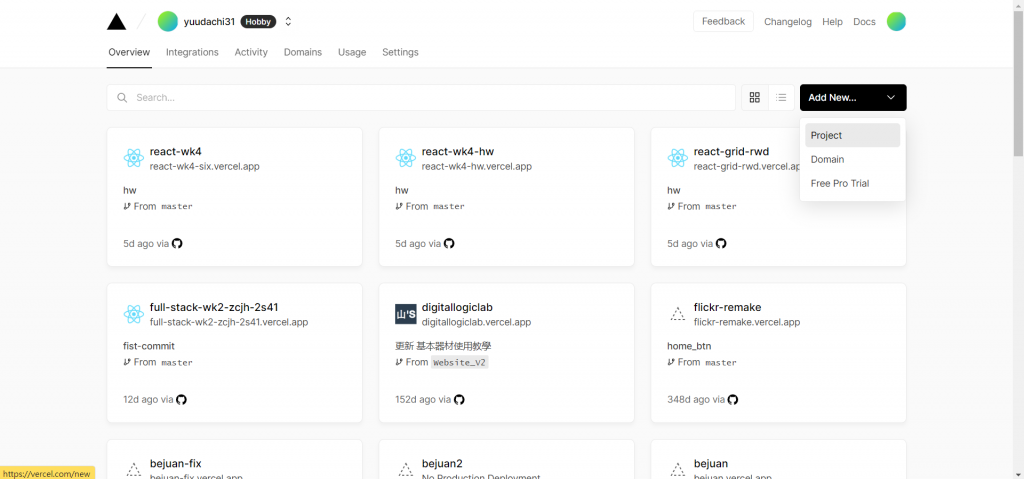
Task: Click the digitallogiclab project logo
Action: pyautogui.click(x=406, y=314)
